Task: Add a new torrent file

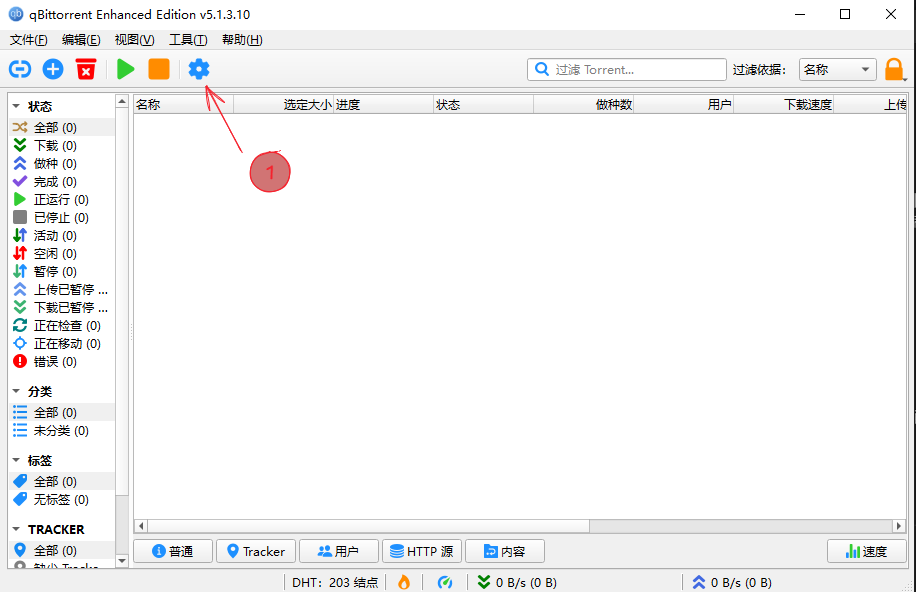Action: click(54, 69)
